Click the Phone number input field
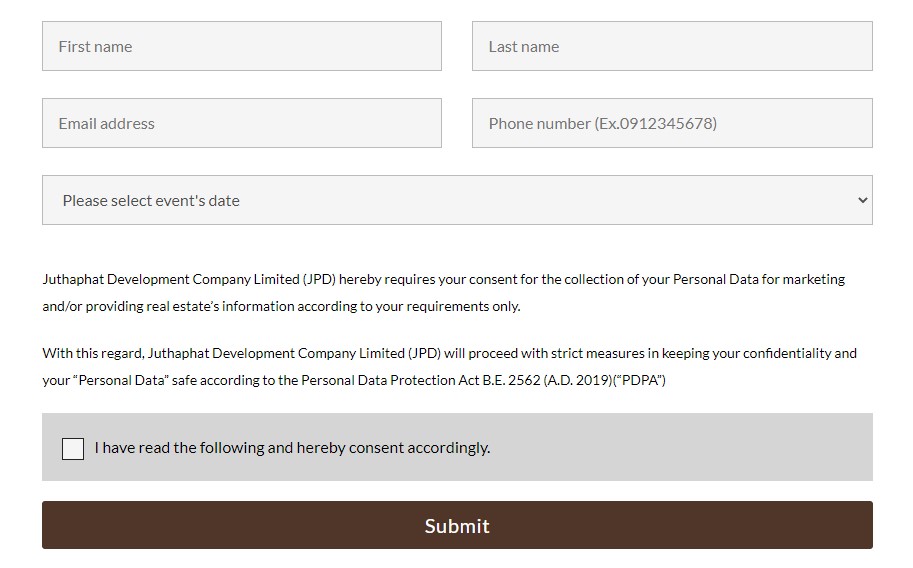The width and height of the screenshot is (913, 568). [x=672, y=123]
